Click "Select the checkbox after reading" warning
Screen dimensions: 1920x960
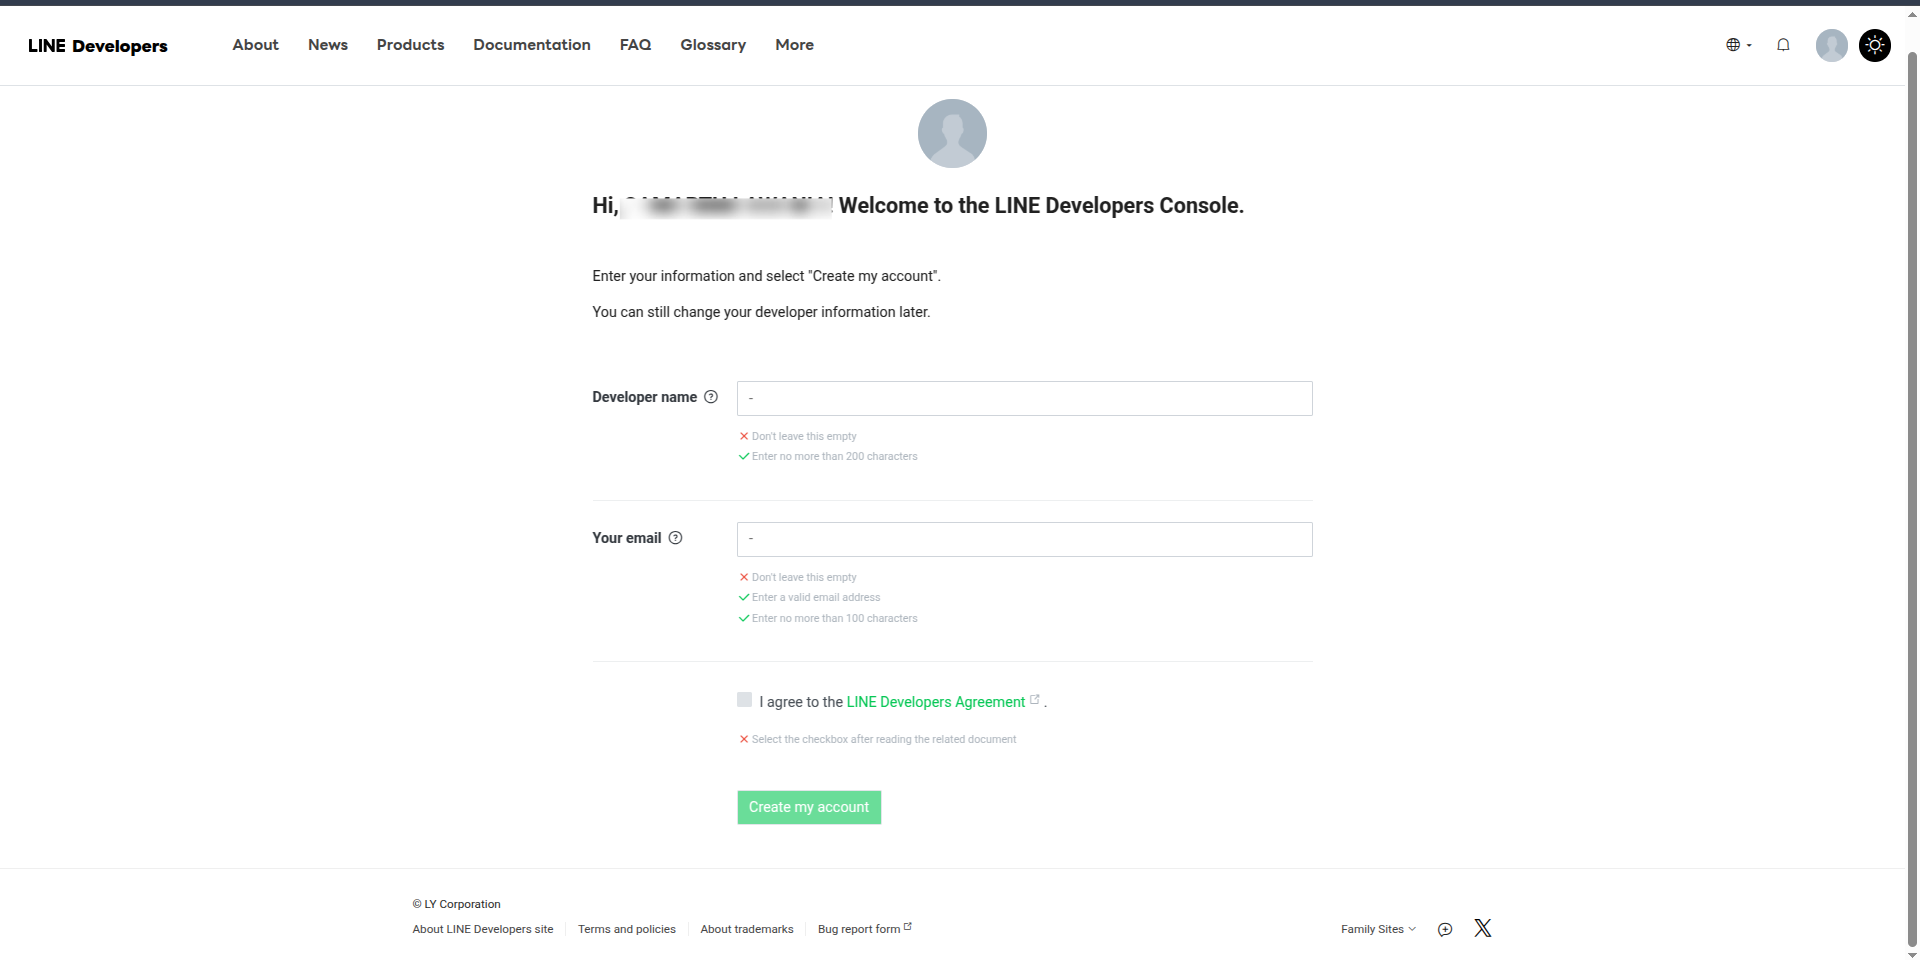(x=884, y=739)
